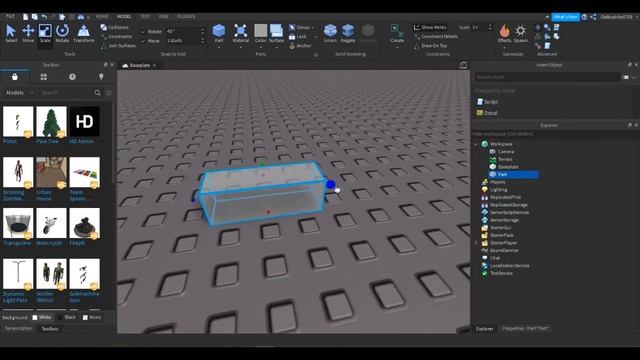Open Toolbox filter options icon
Image resolution: width=640 pixels, height=360 pixels.
tap(109, 93)
